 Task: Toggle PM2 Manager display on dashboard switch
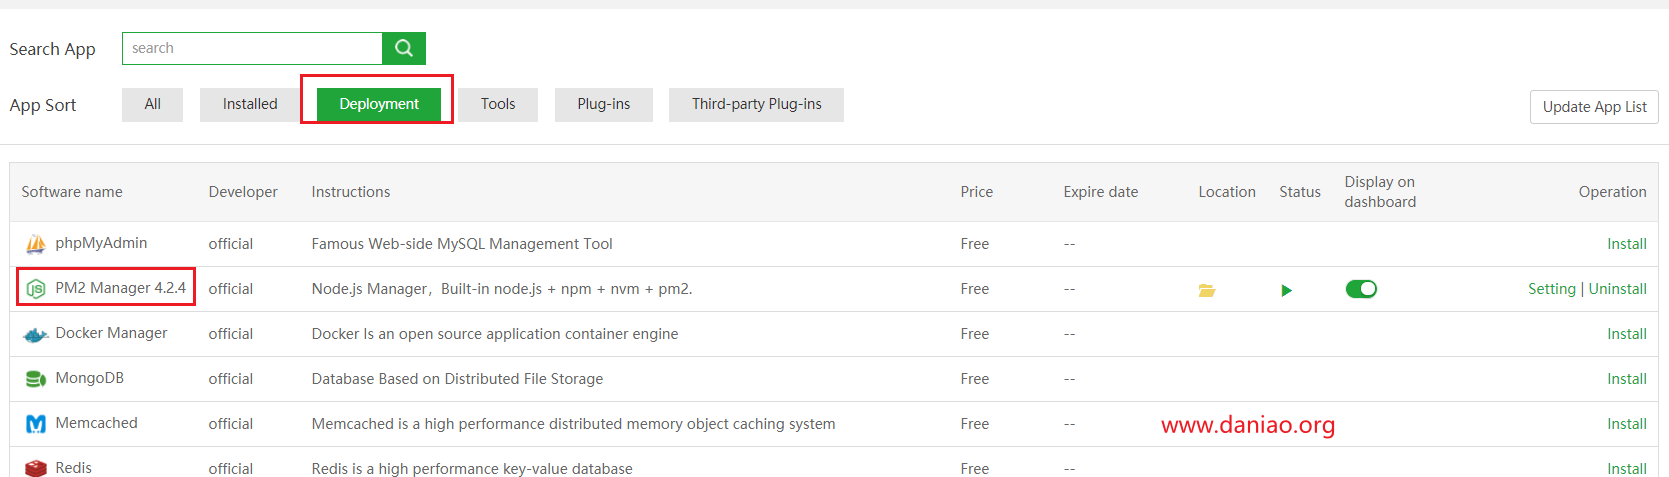1361,289
